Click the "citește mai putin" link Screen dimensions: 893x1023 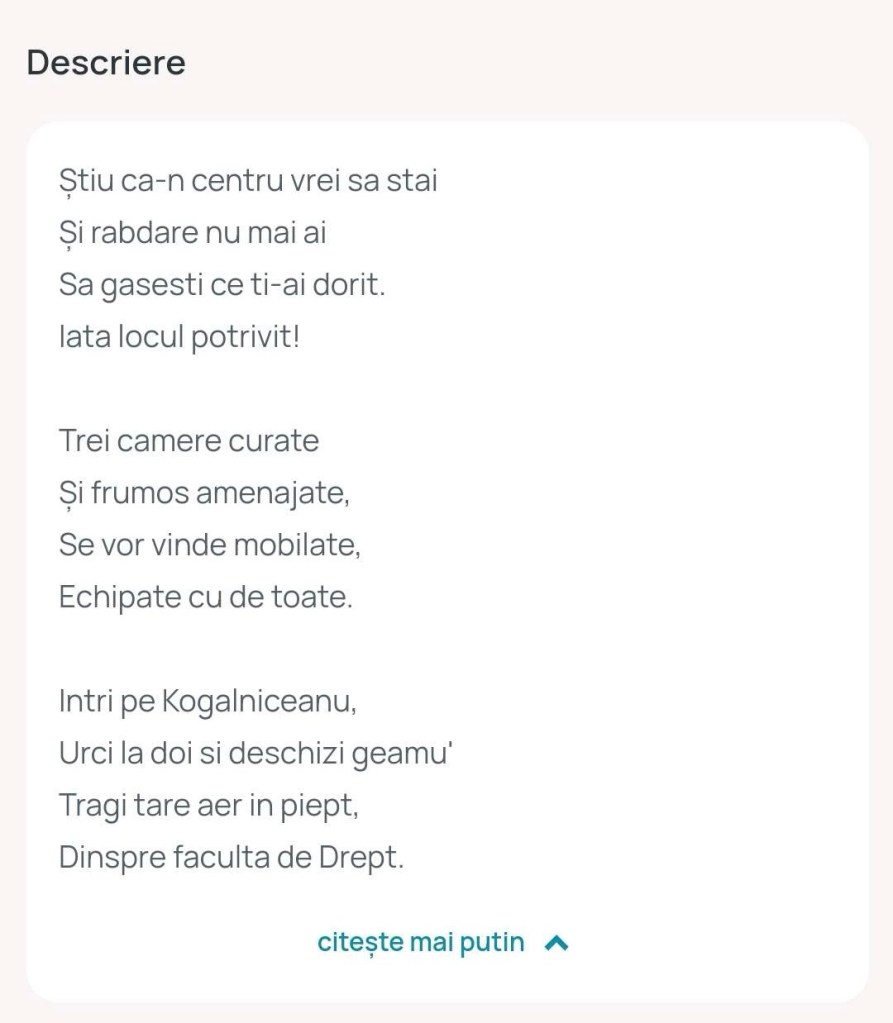point(421,943)
